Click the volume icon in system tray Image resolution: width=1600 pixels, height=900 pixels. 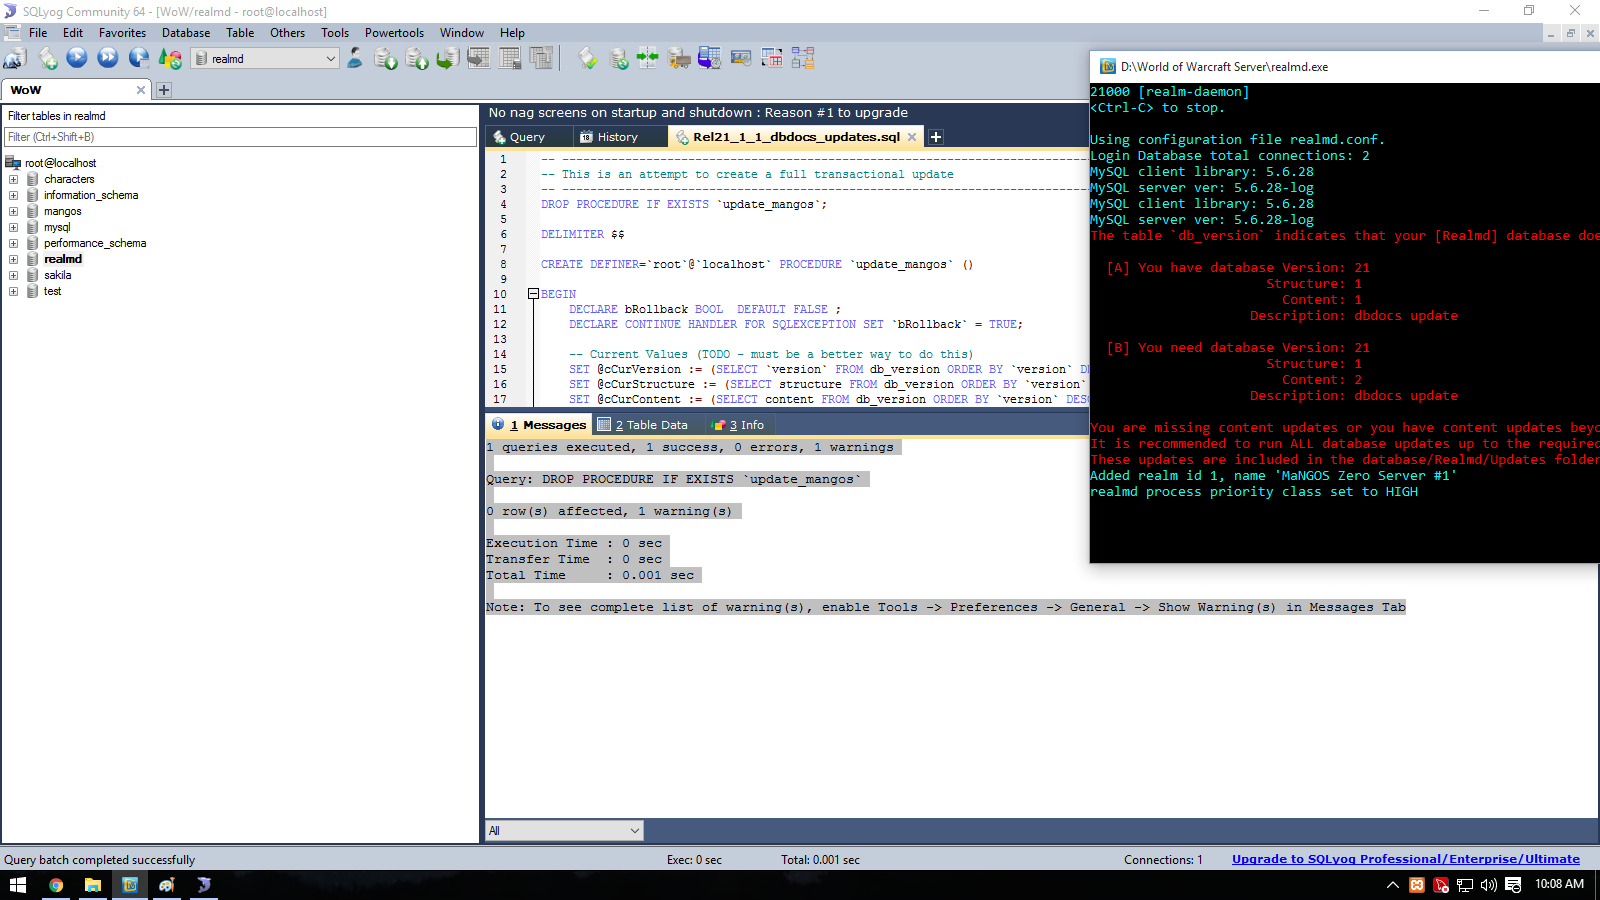pos(1489,885)
